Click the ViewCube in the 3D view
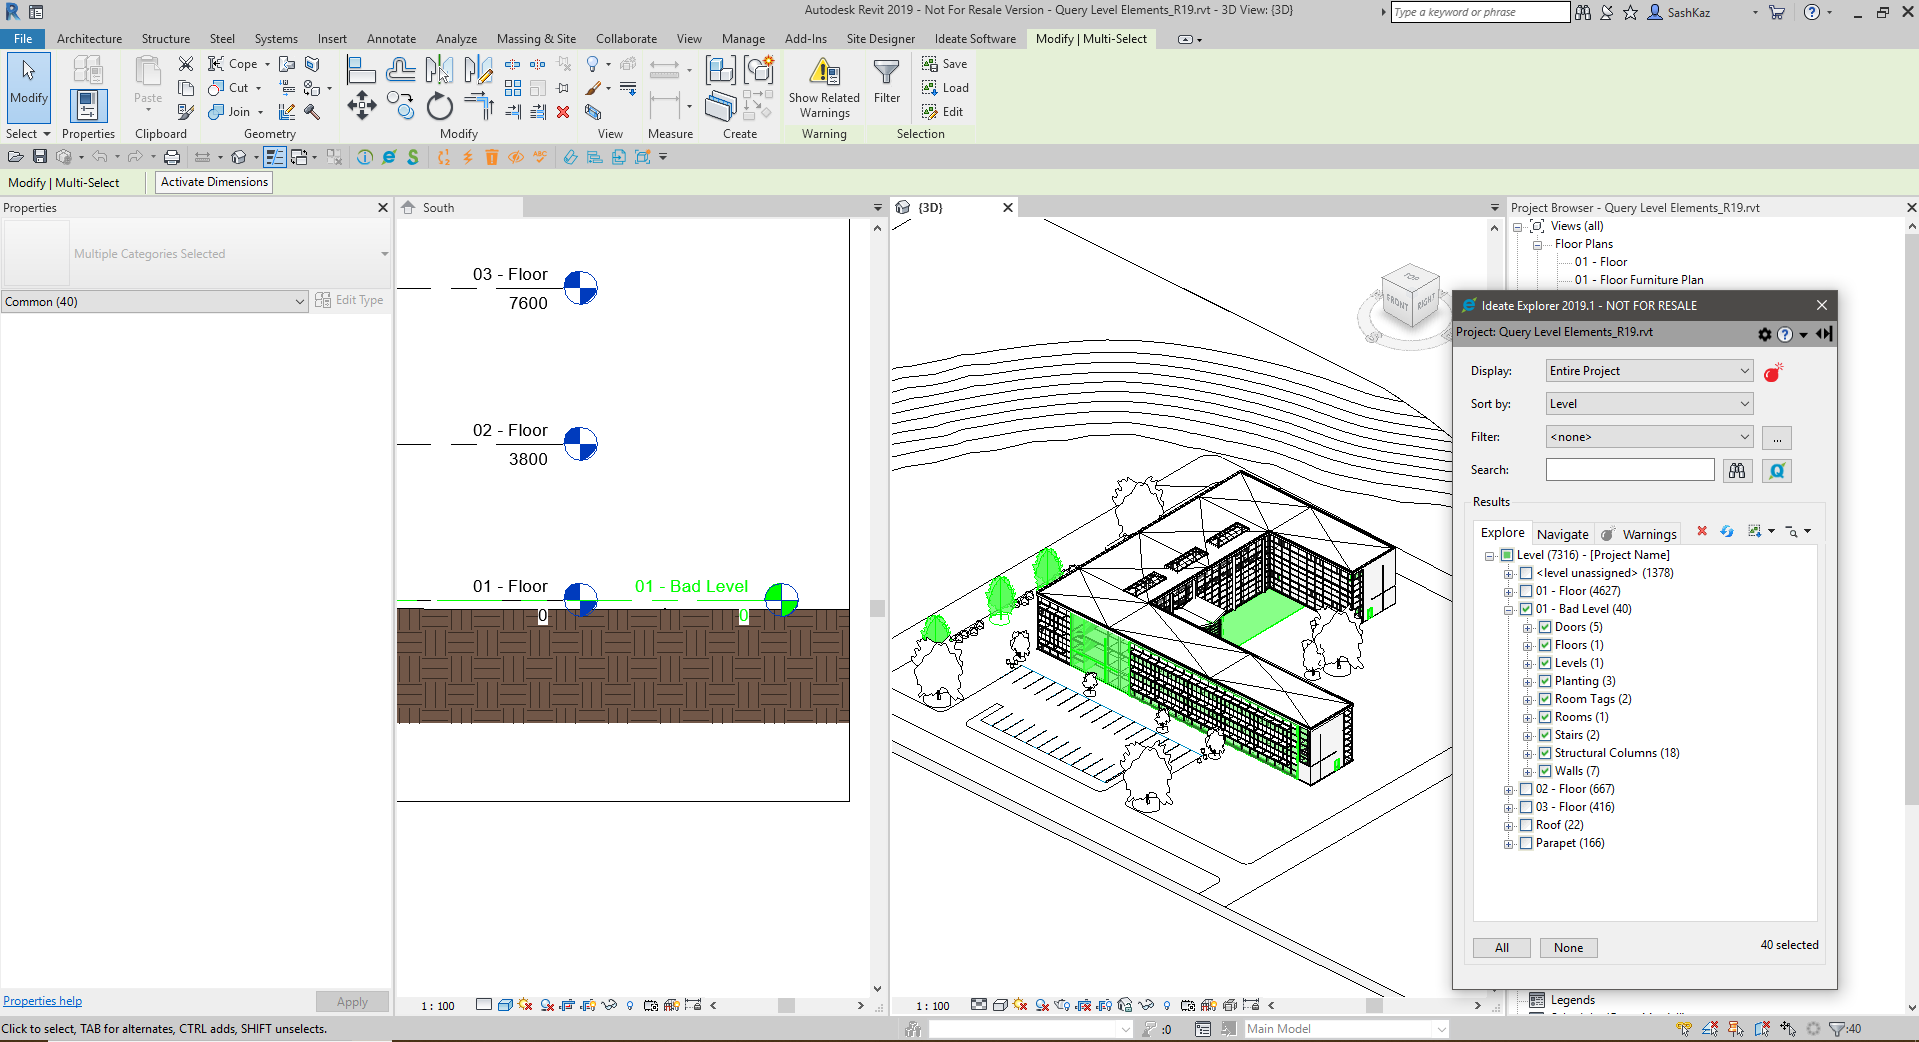The height and width of the screenshot is (1042, 1919). 1408,295
